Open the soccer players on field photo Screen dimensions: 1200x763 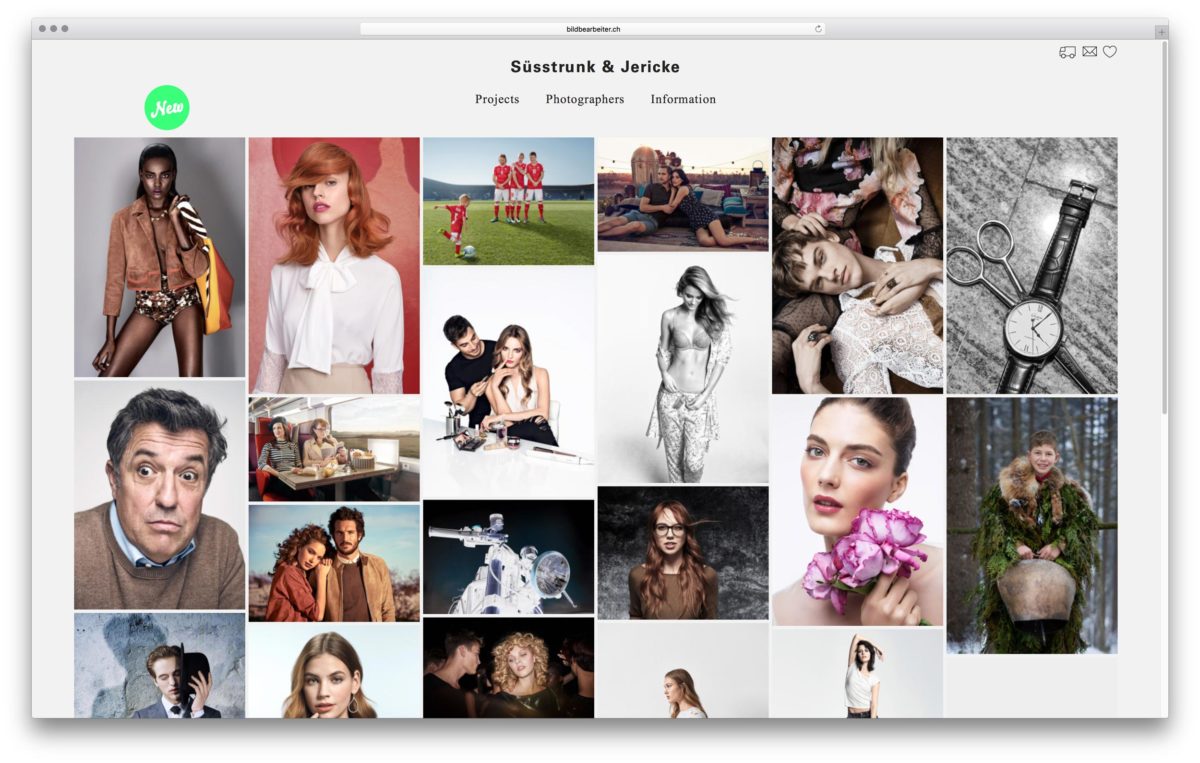tap(508, 201)
